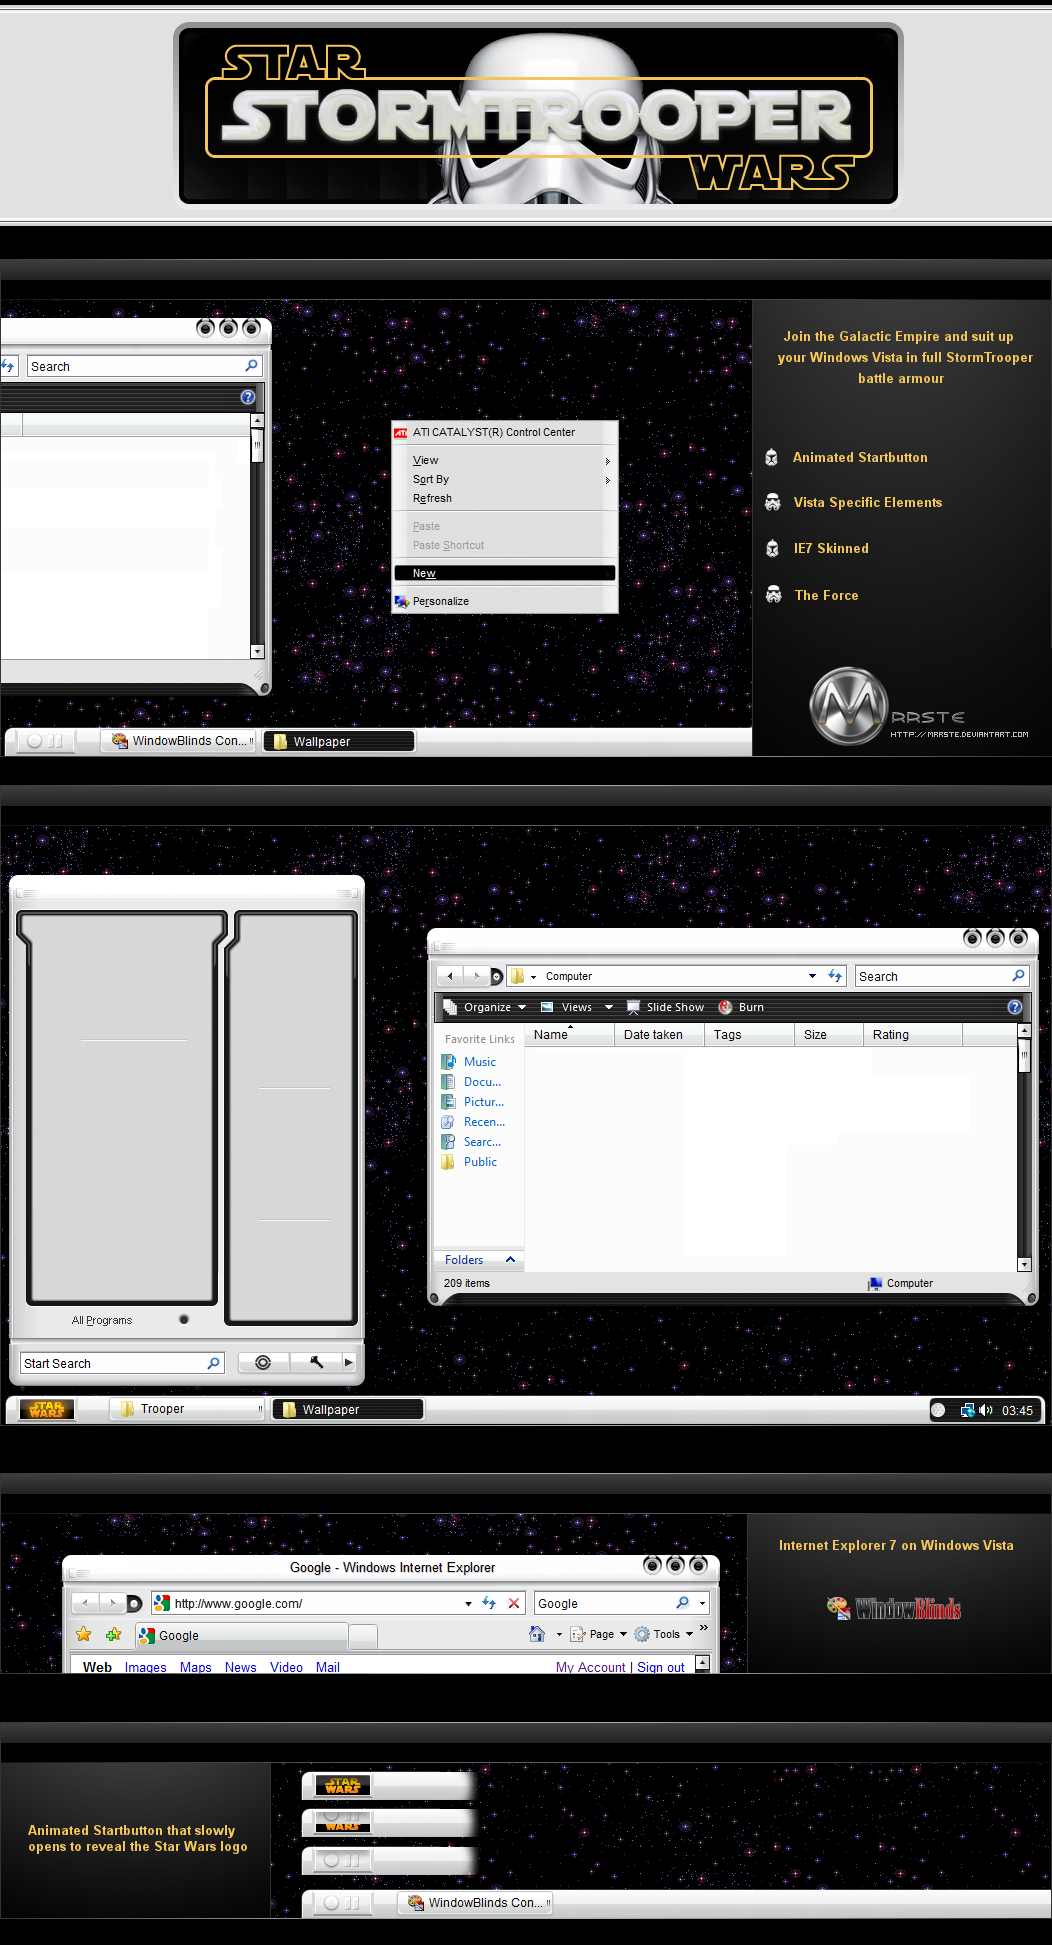Open the IE search provider dropdown
Image resolution: width=1052 pixels, height=1945 pixels.
click(702, 1603)
